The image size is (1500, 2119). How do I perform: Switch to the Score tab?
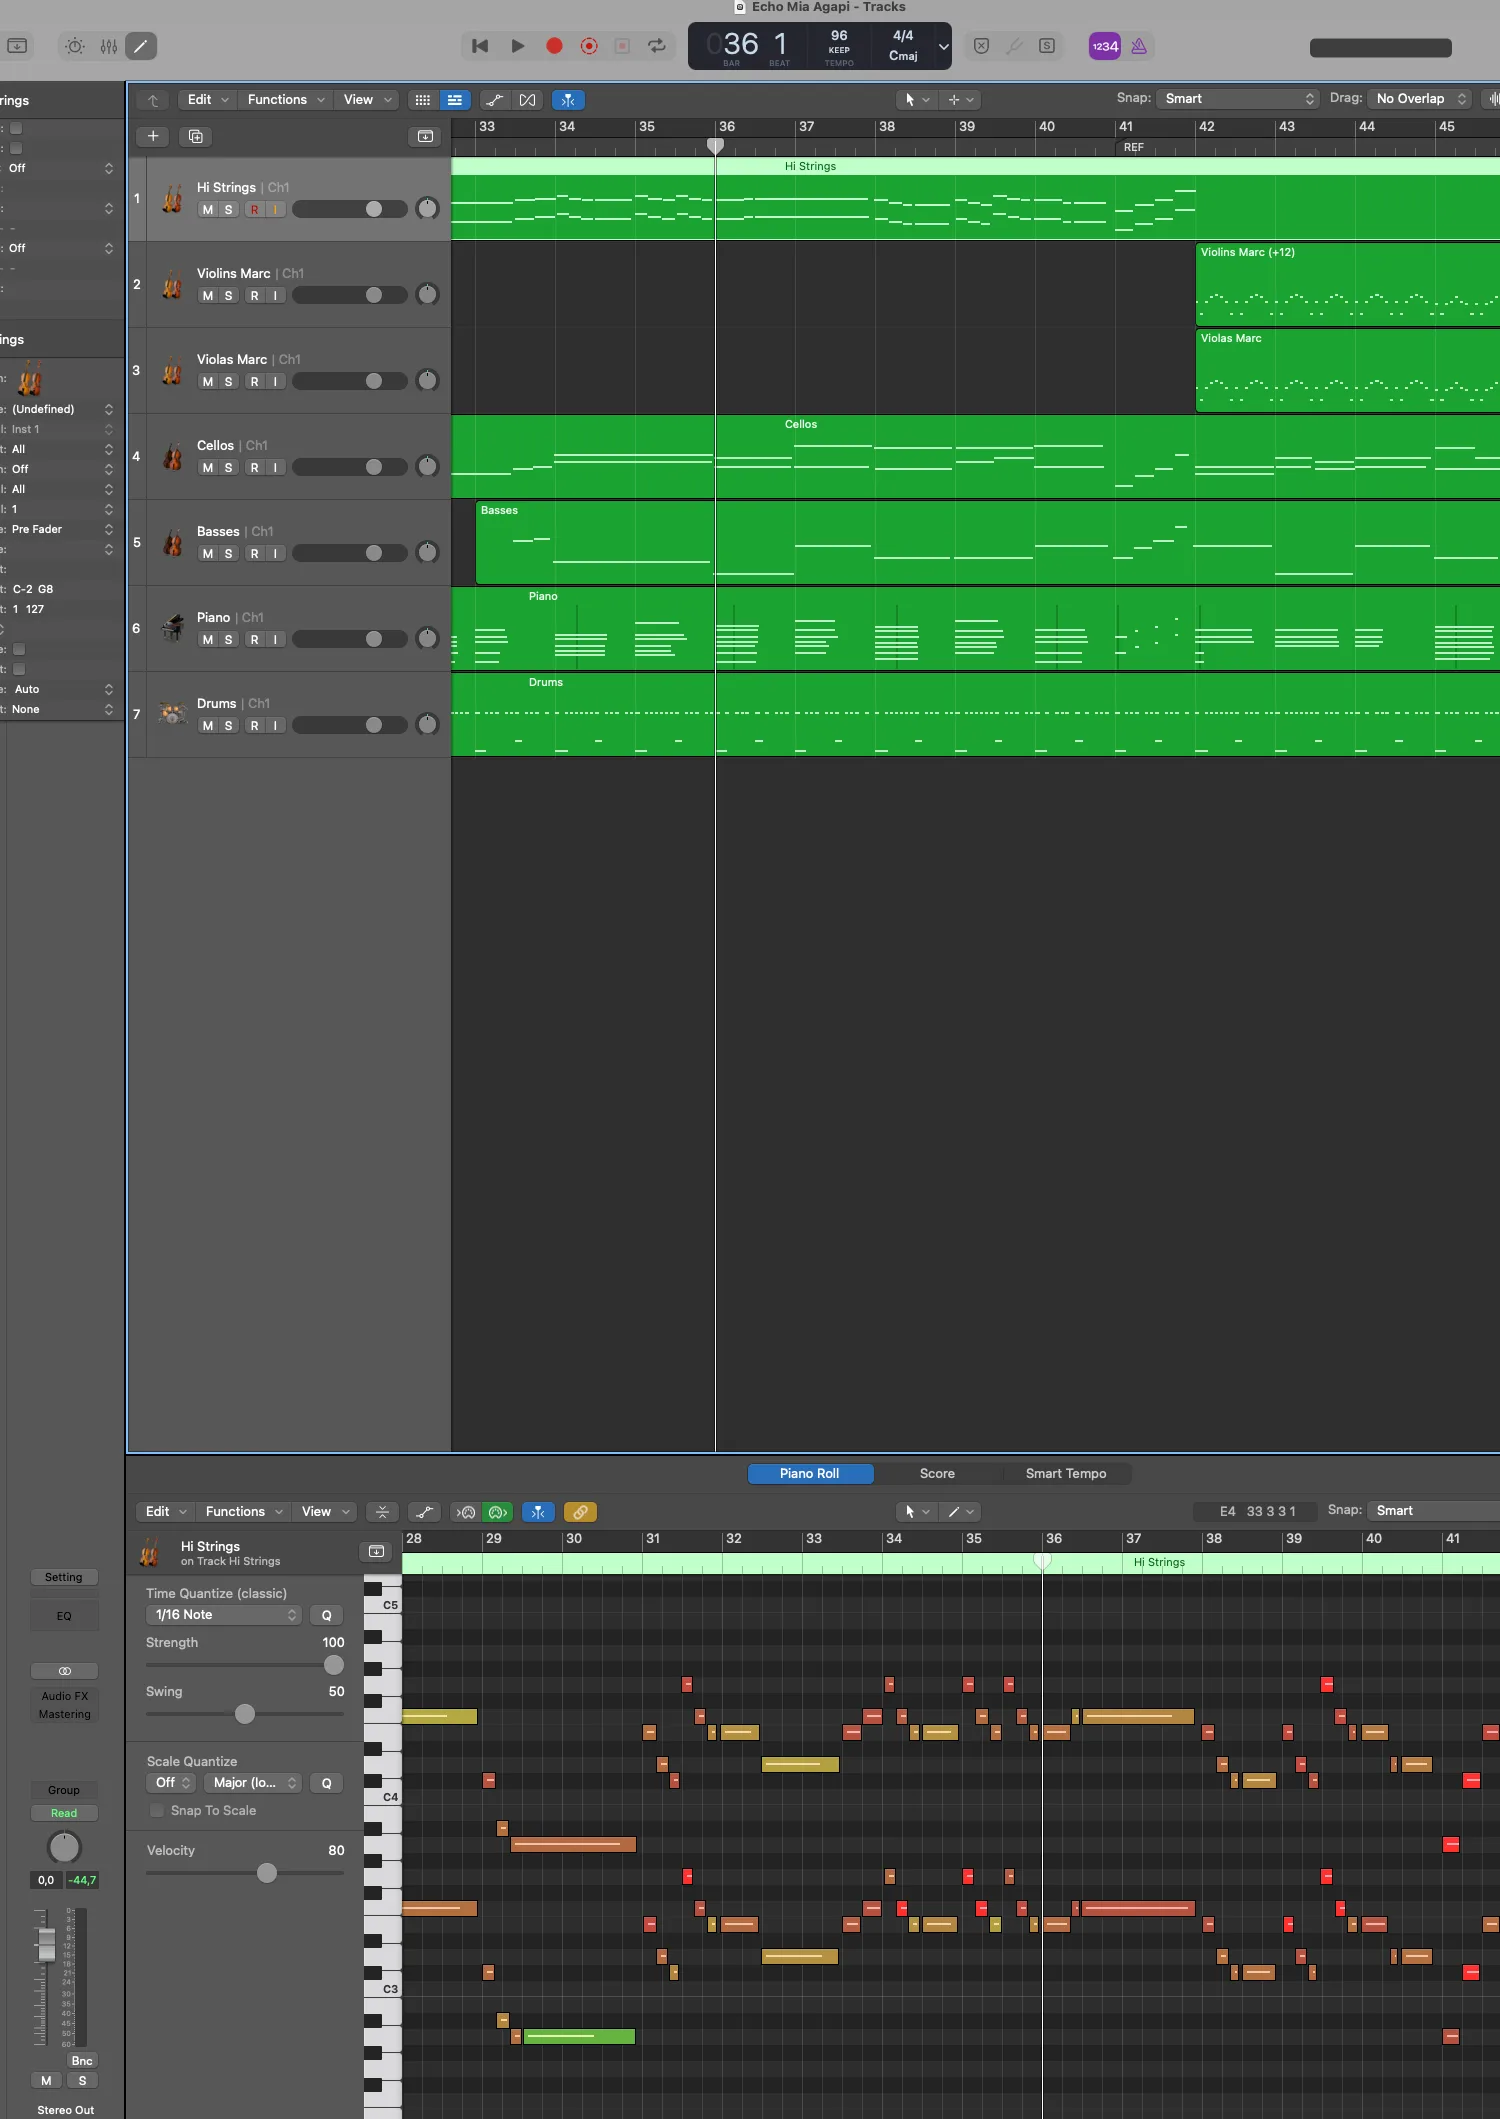click(x=937, y=1474)
